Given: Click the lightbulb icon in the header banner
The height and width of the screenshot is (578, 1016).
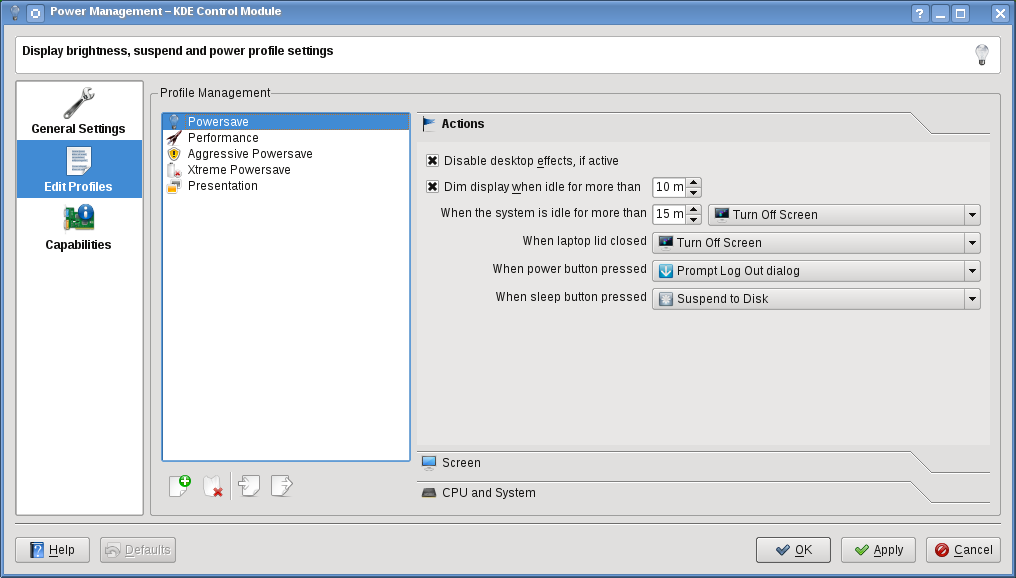Looking at the screenshot, I should point(982,55).
